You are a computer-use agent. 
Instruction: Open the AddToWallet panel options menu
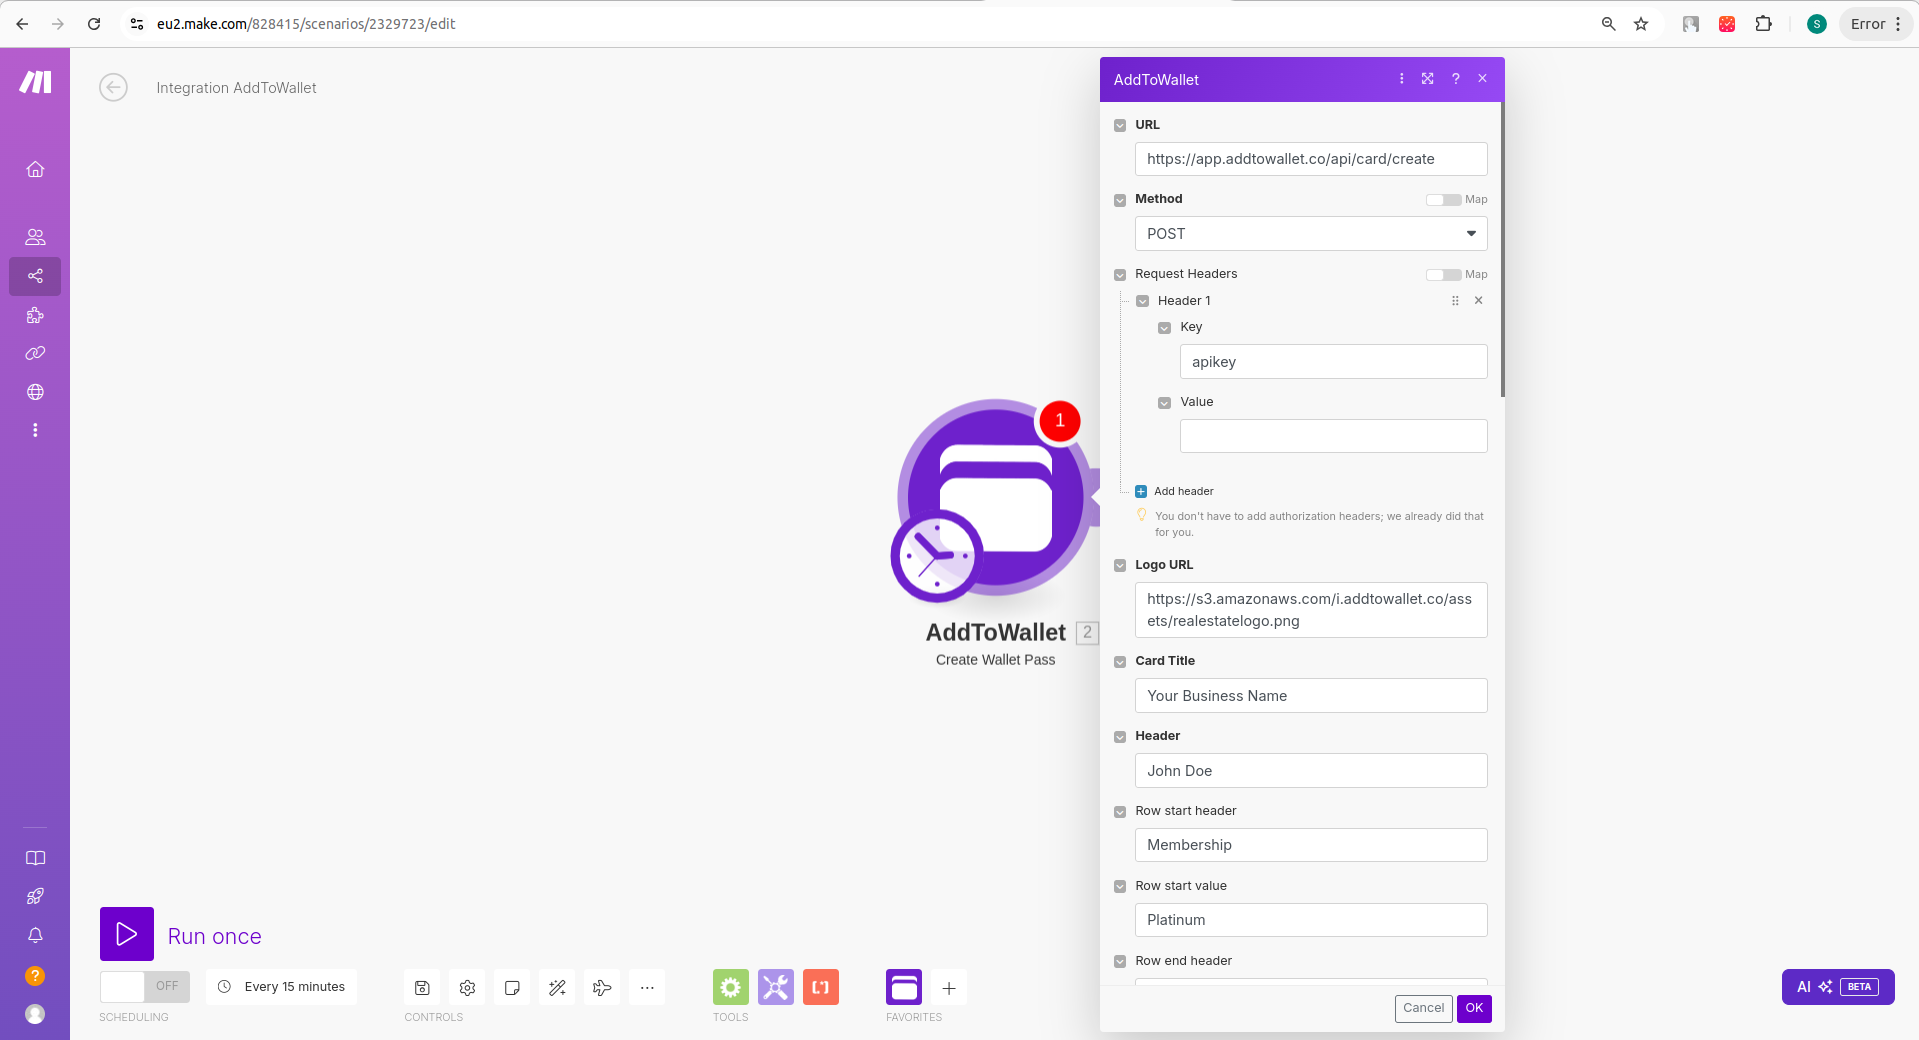[1401, 79]
